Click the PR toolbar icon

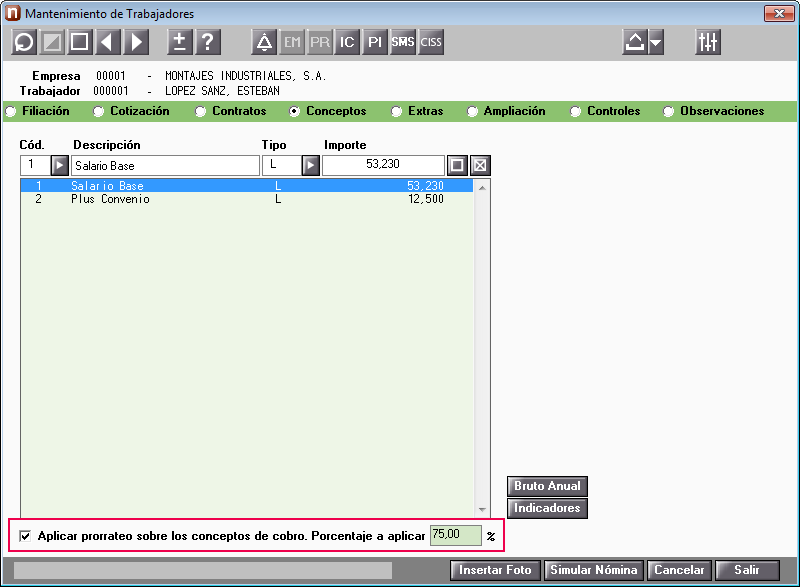pos(320,42)
